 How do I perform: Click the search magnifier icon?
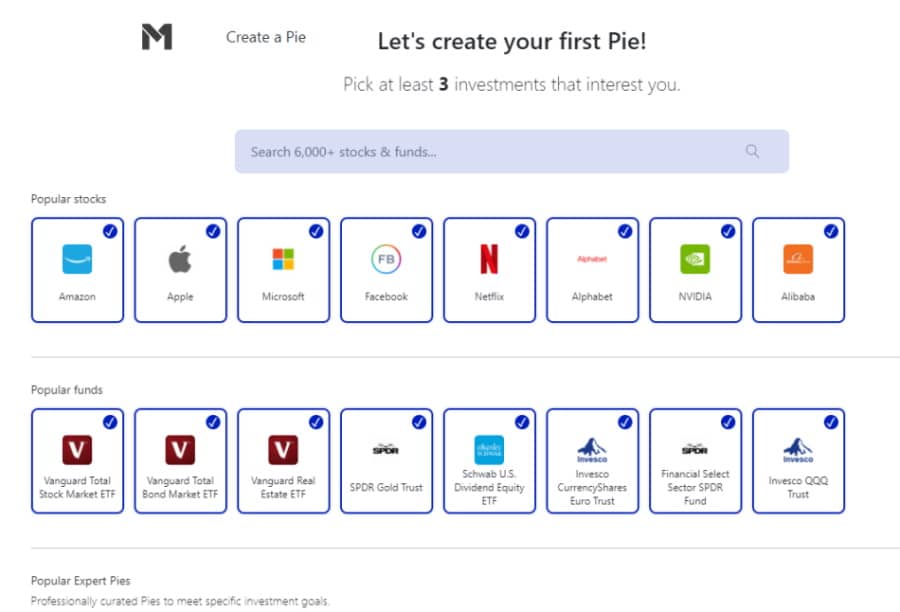[x=752, y=152]
